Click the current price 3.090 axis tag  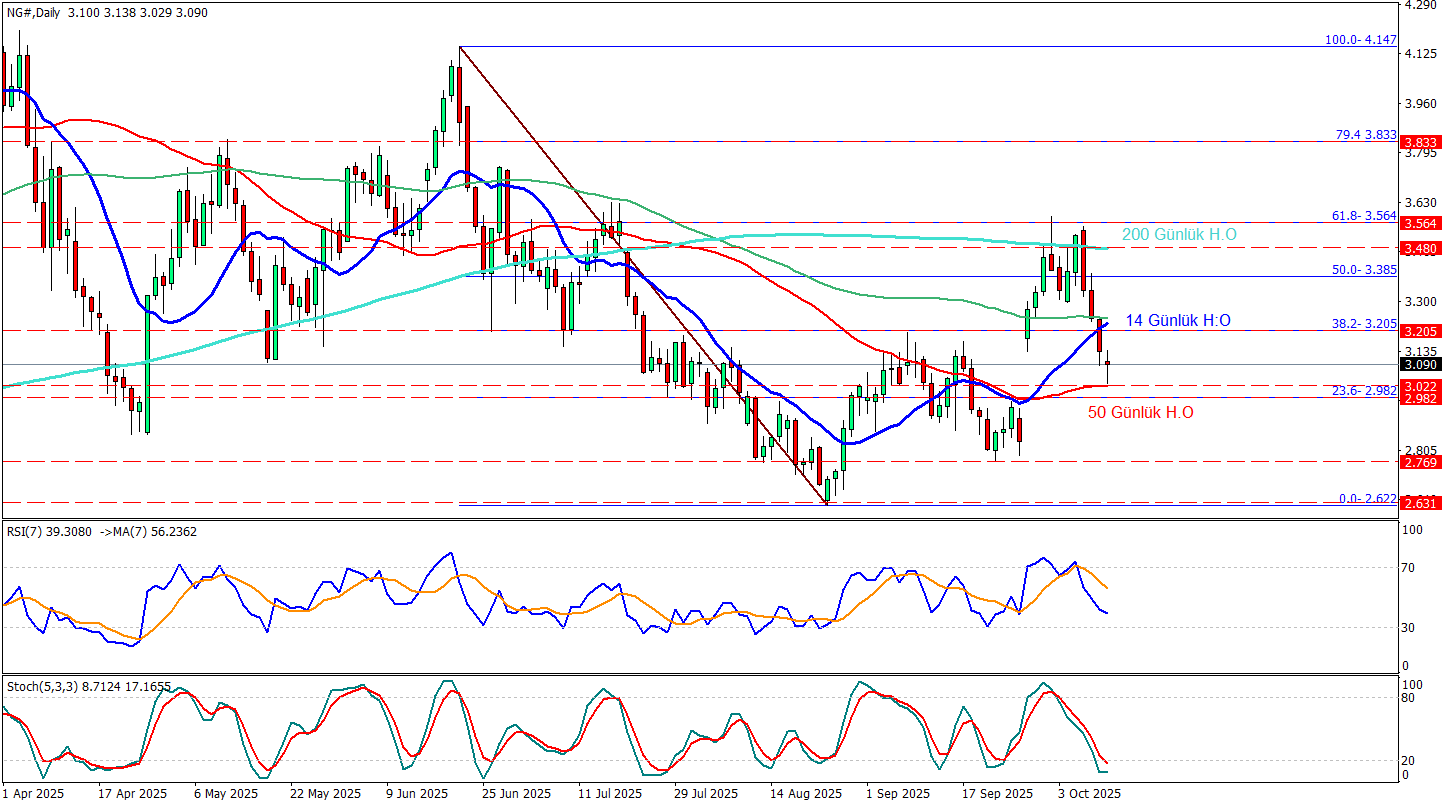tap(1420, 366)
